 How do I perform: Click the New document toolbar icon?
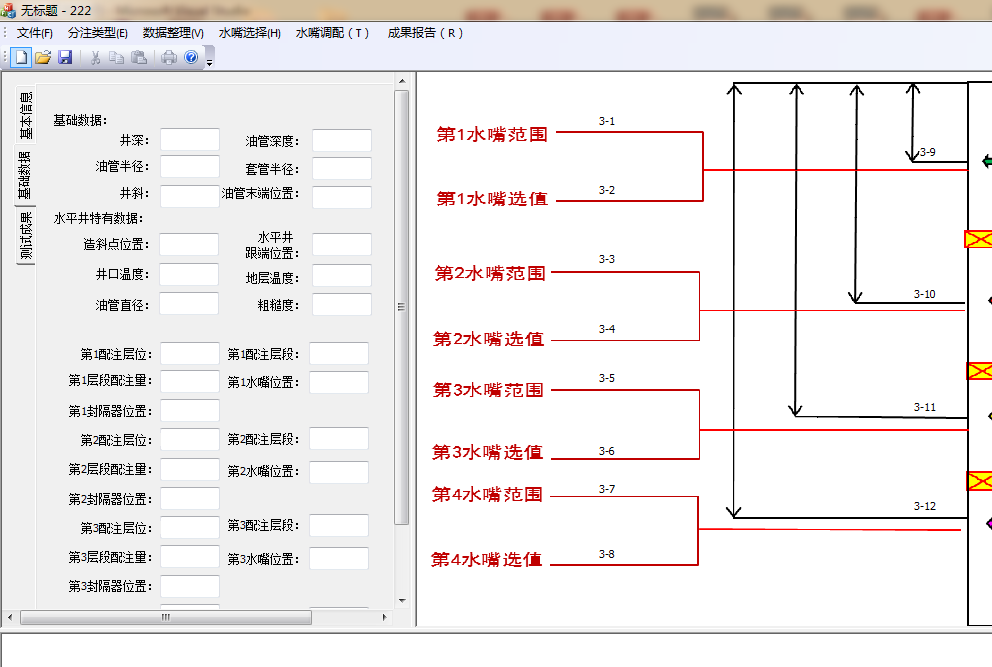click(x=22, y=58)
